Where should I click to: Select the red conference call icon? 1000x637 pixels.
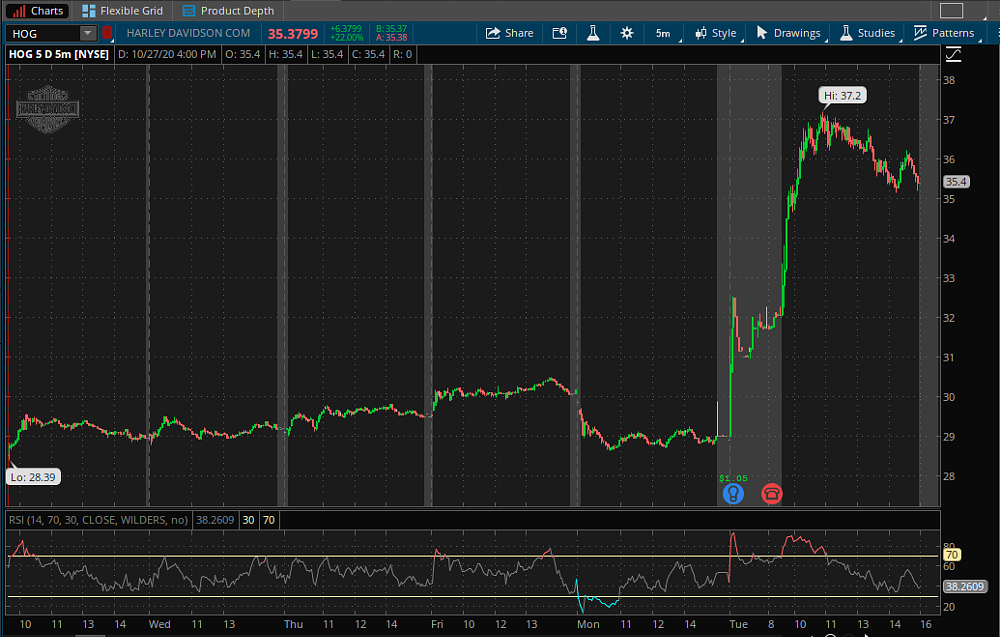(771, 493)
